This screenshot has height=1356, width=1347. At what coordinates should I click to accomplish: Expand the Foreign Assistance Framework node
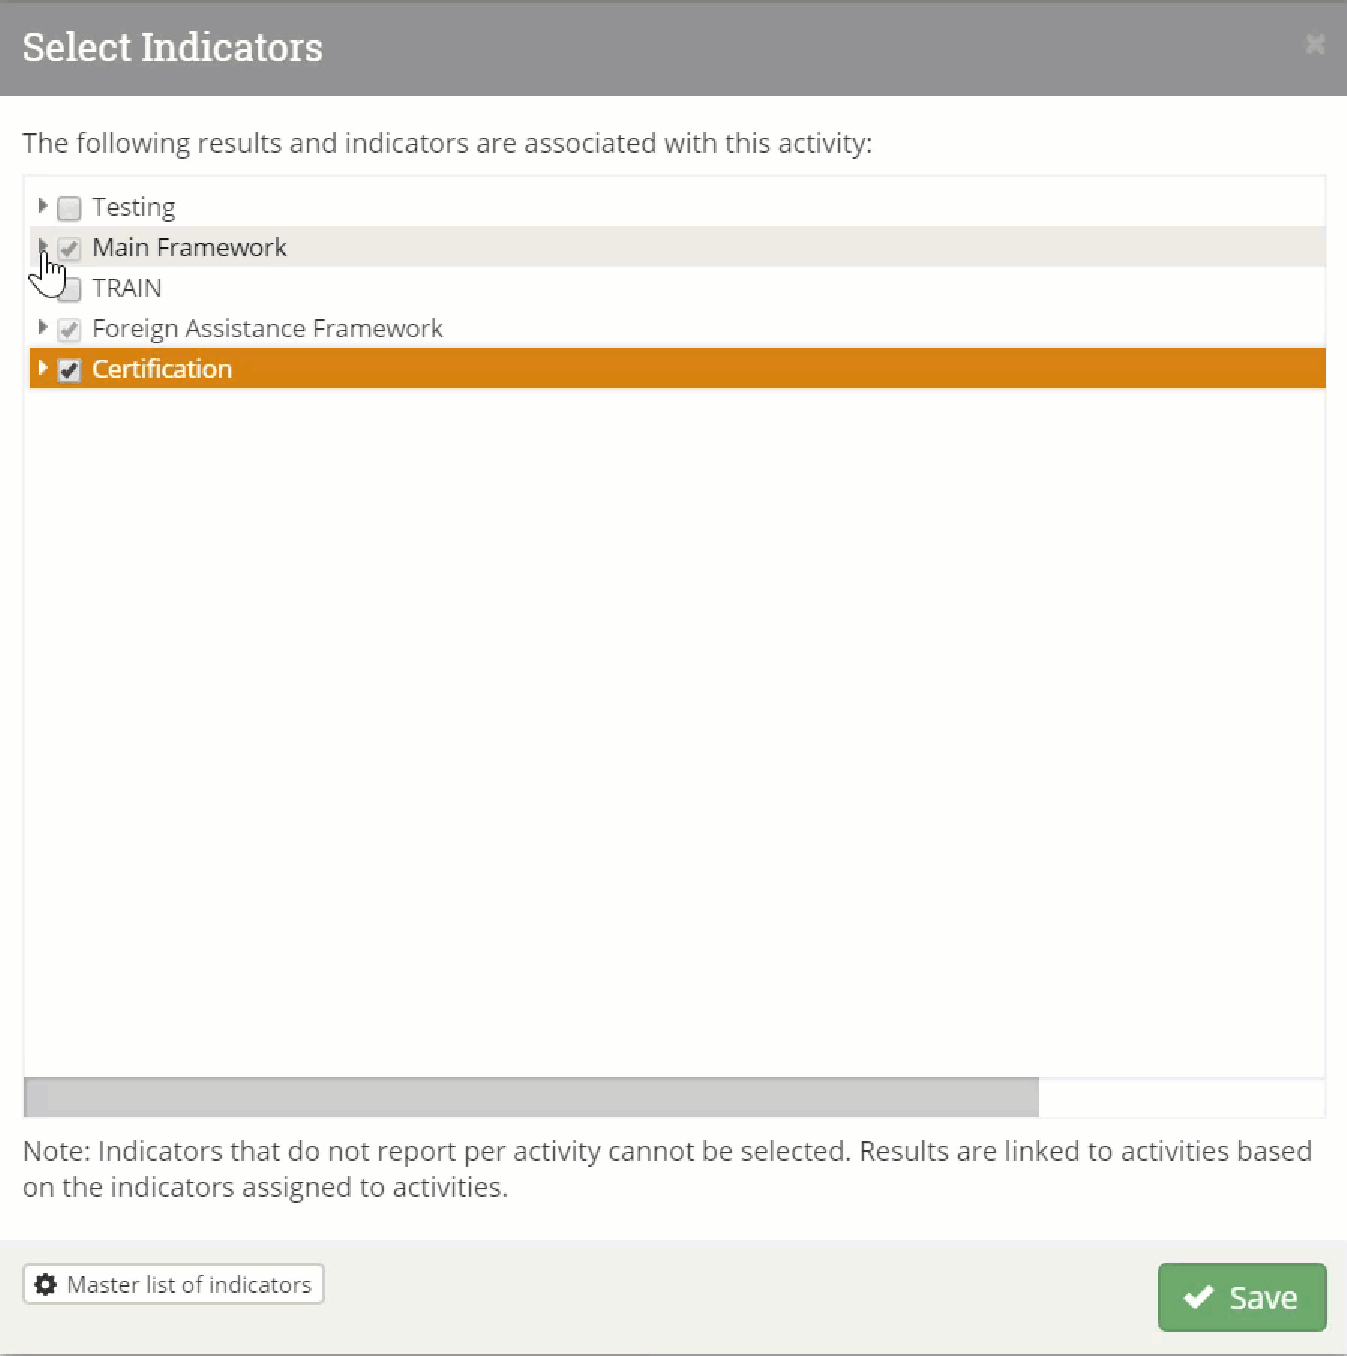pos(42,327)
